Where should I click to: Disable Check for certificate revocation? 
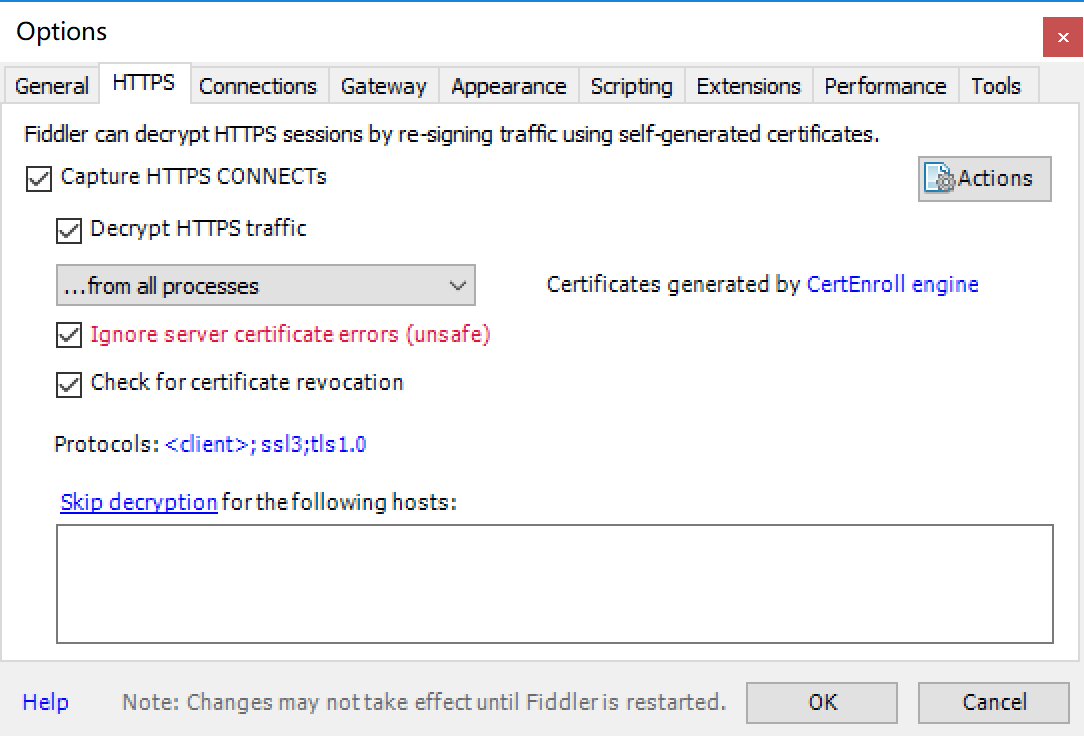click(68, 384)
